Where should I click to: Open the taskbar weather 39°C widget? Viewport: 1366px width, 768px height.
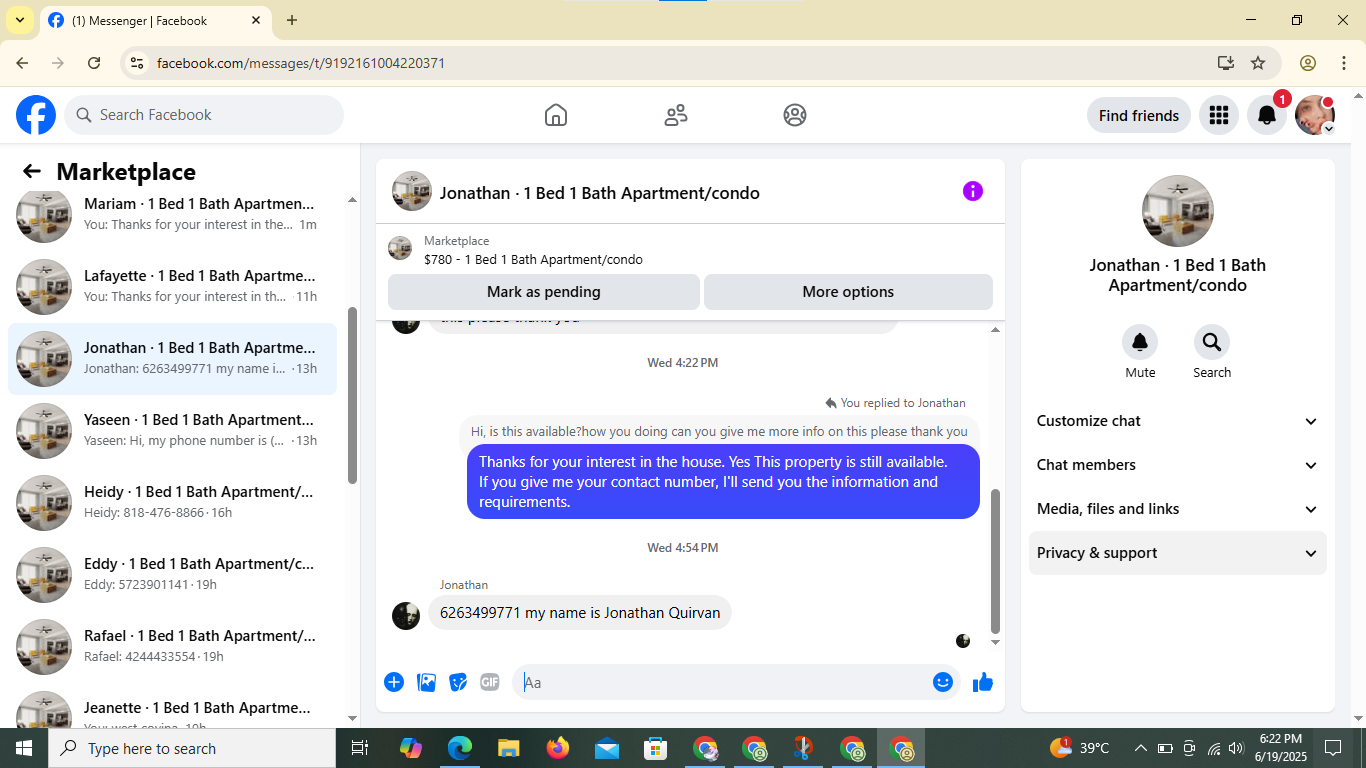[1079, 748]
